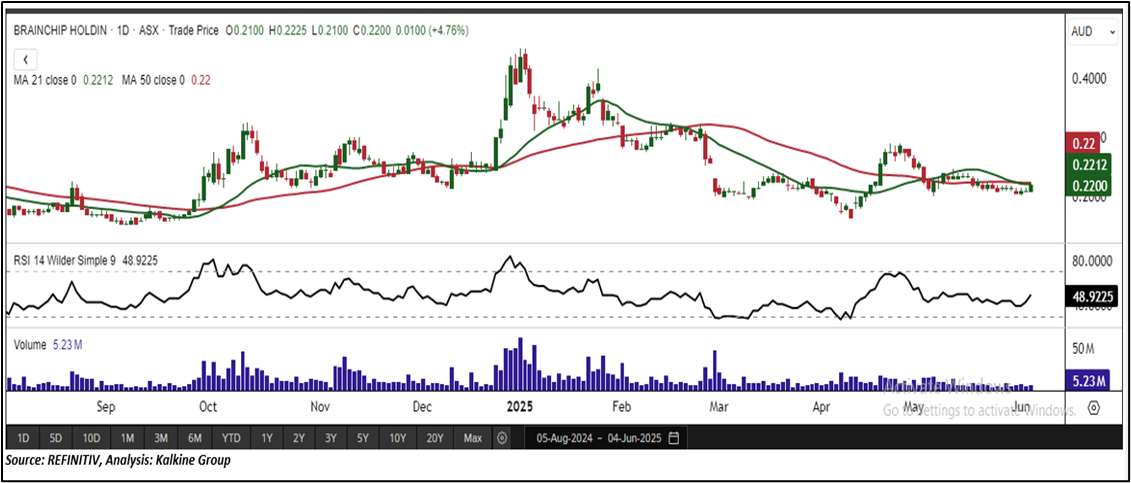Image resolution: width=1131 pixels, height=483 pixels.
Task: Click the back chevron button under the title
Action: [x=25, y=59]
